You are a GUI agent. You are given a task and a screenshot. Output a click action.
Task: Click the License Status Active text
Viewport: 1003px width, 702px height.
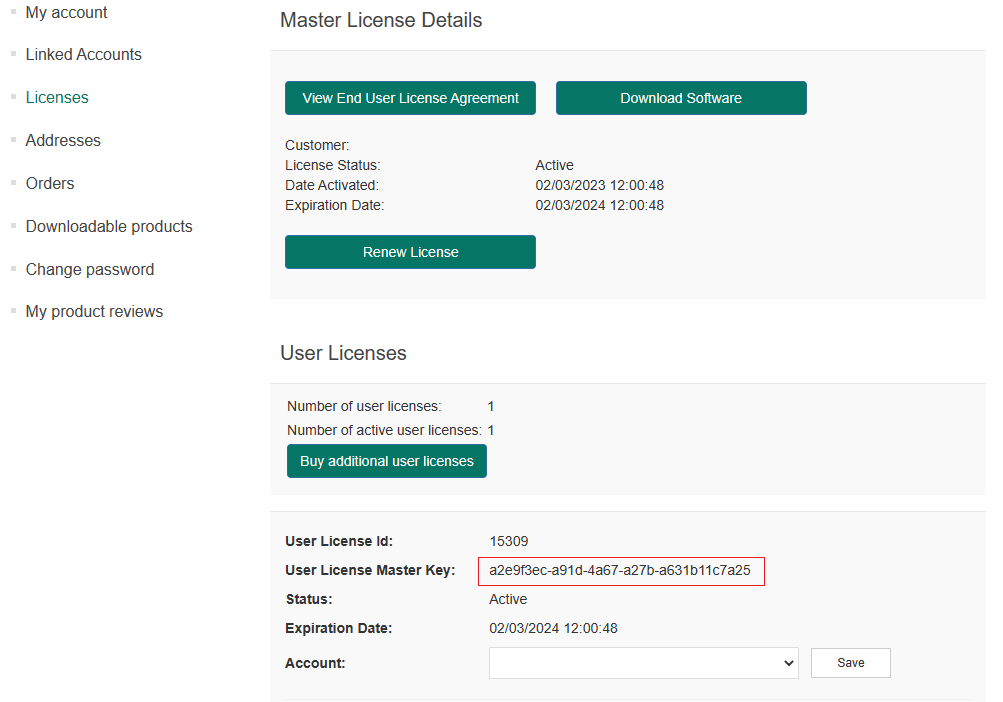554,166
